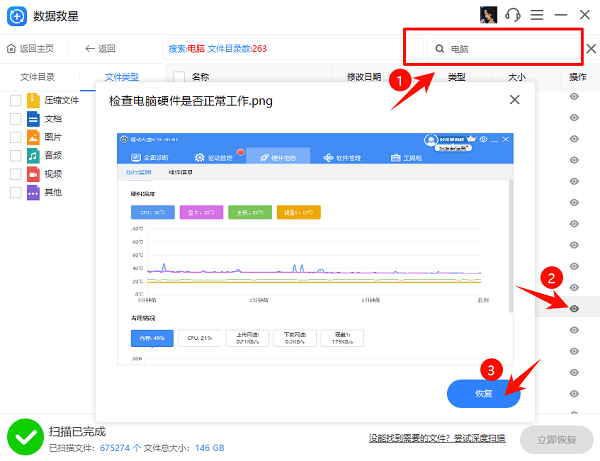
Task: Check the 压缩文件 checkbox
Action: [x=15, y=100]
